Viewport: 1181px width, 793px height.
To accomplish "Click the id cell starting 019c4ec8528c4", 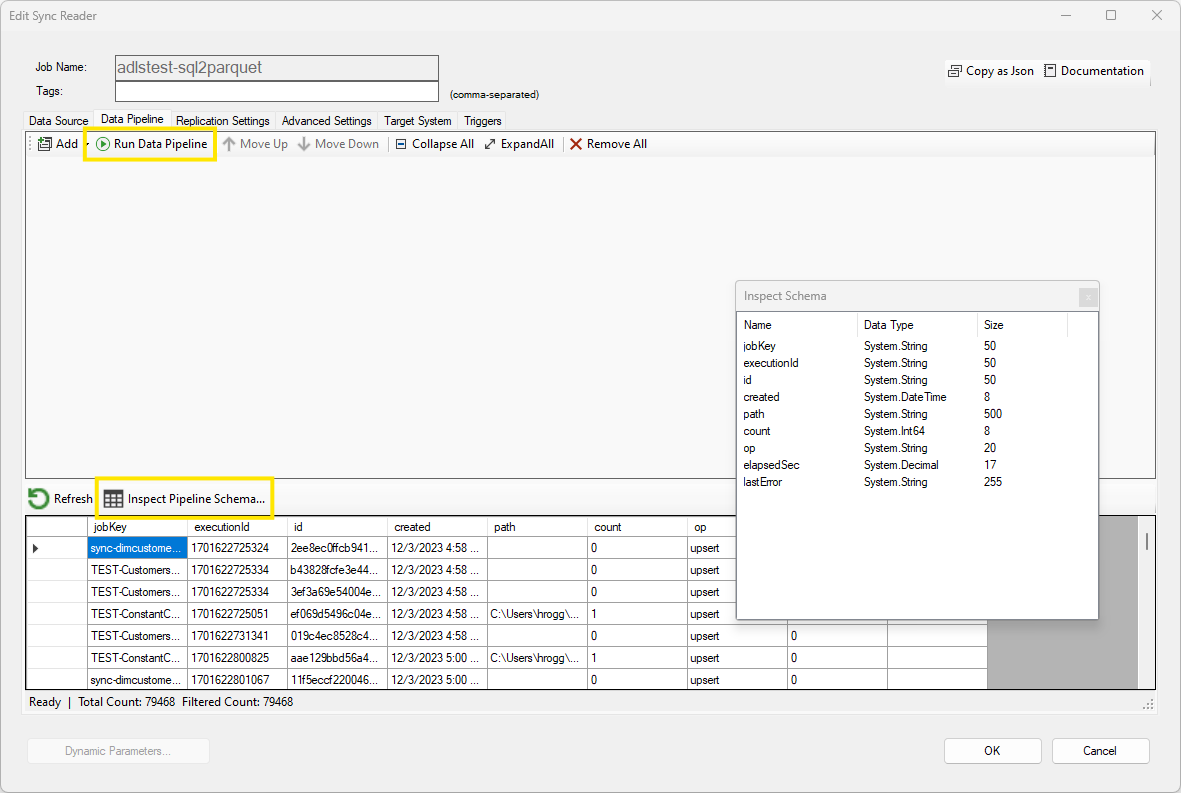I will tap(337, 636).
